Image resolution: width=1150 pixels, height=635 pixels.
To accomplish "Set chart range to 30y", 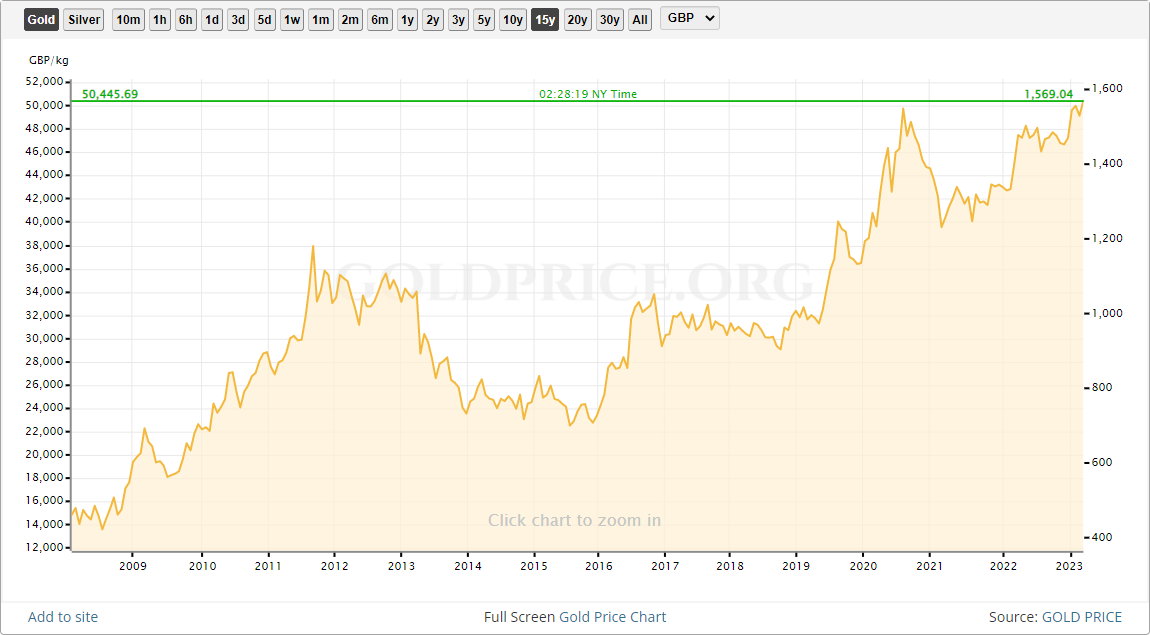I will [x=609, y=20].
